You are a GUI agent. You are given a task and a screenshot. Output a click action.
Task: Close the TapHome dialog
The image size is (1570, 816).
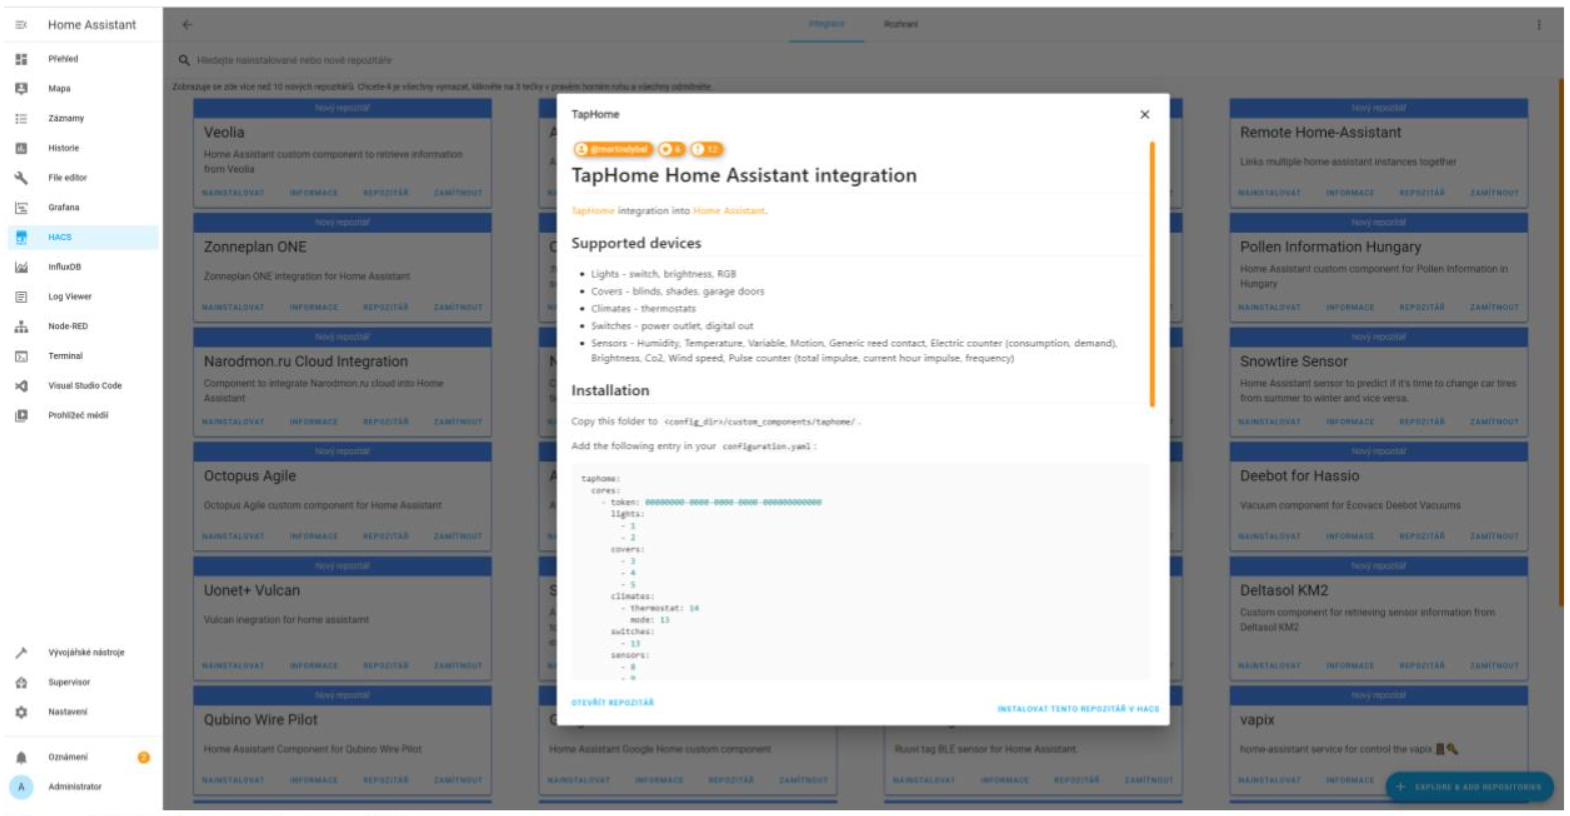tap(1144, 115)
